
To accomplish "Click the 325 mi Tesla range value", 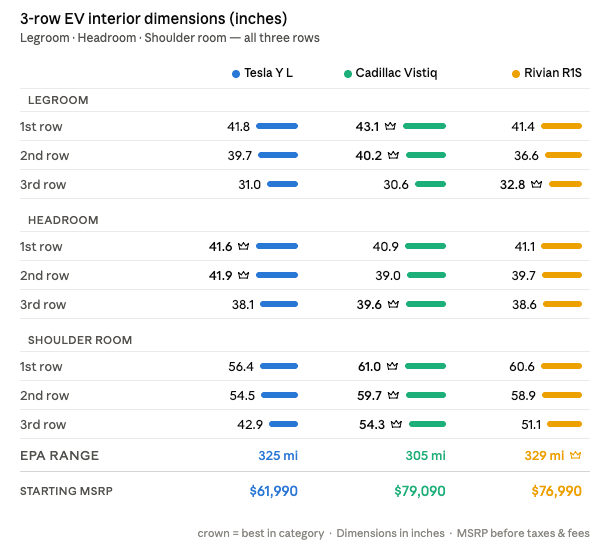I will [278, 455].
